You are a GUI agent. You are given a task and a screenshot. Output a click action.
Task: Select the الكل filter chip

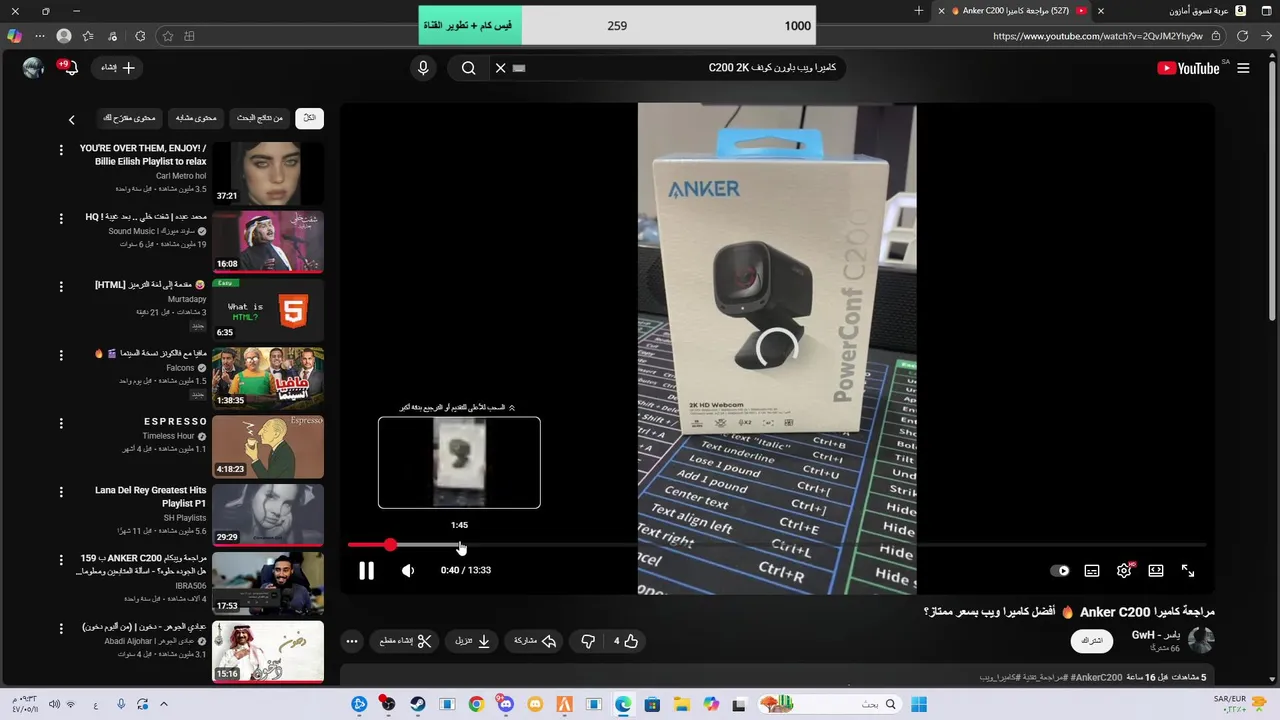(x=309, y=118)
